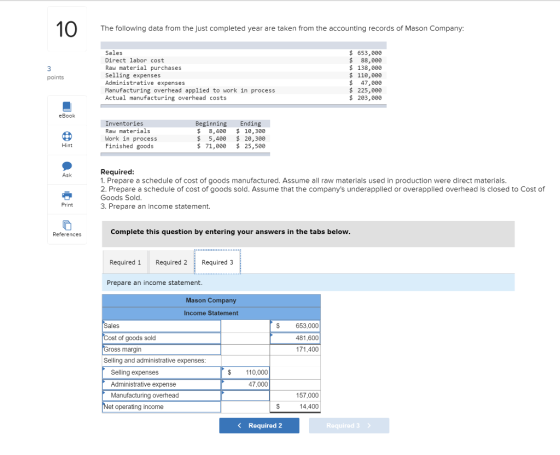560x455 pixels.
Task: Click the Selling expenses $ 110,000 data row
Action: (x=243, y=75)
